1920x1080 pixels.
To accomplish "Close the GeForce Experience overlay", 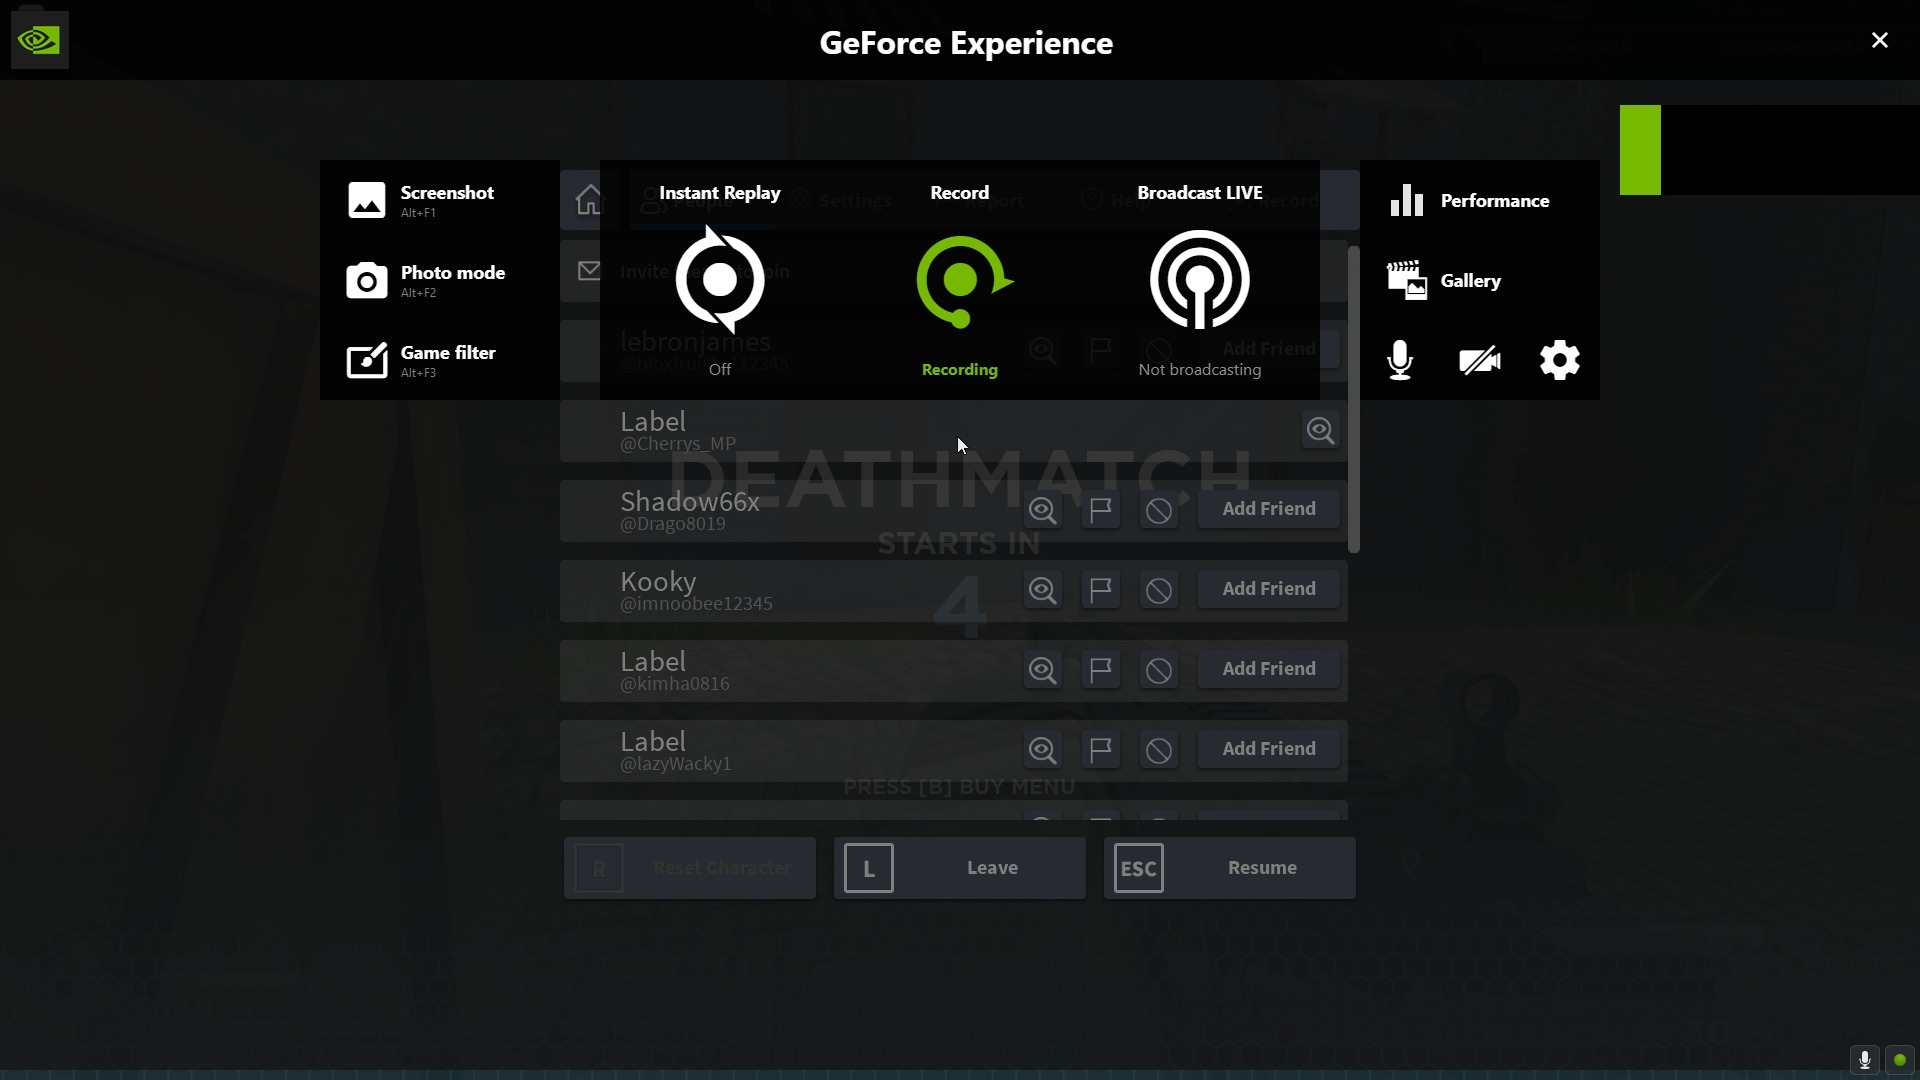I will point(1880,40).
